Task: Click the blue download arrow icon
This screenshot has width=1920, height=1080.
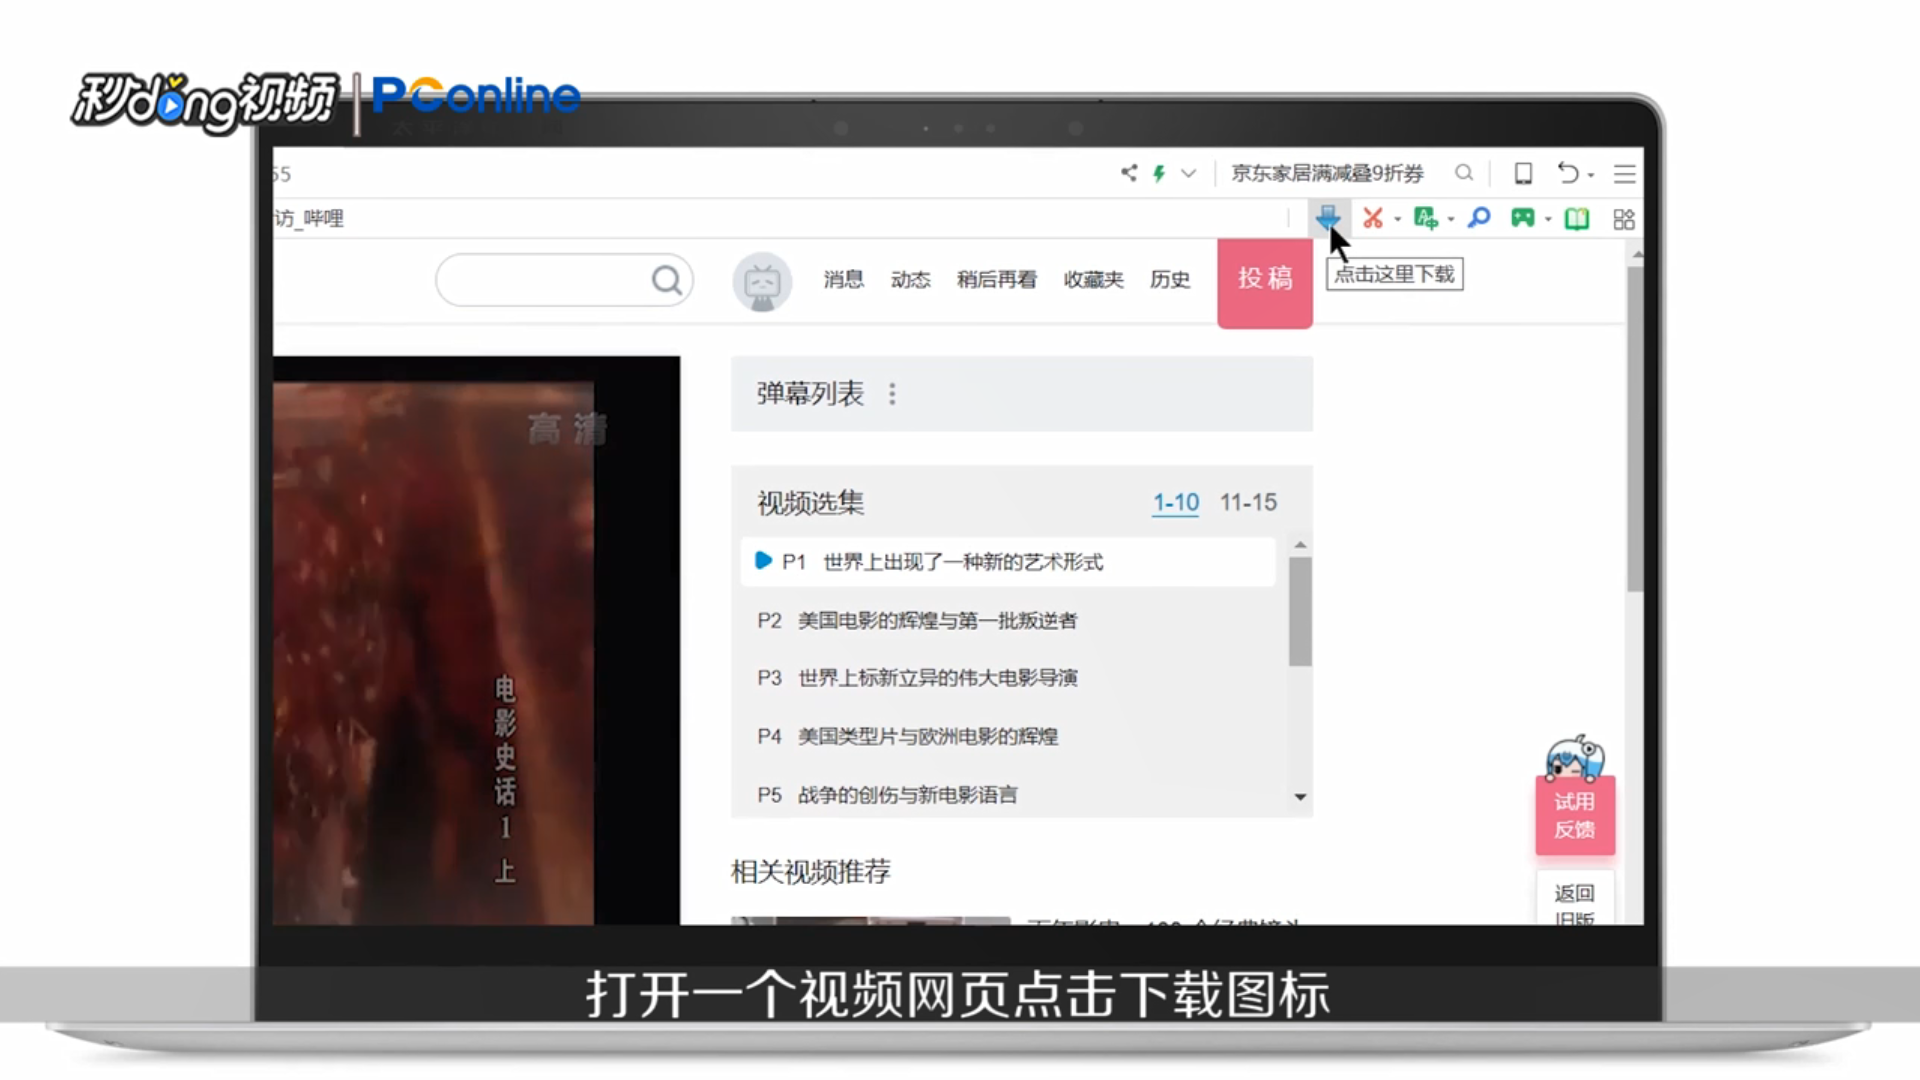Action: point(1327,217)
